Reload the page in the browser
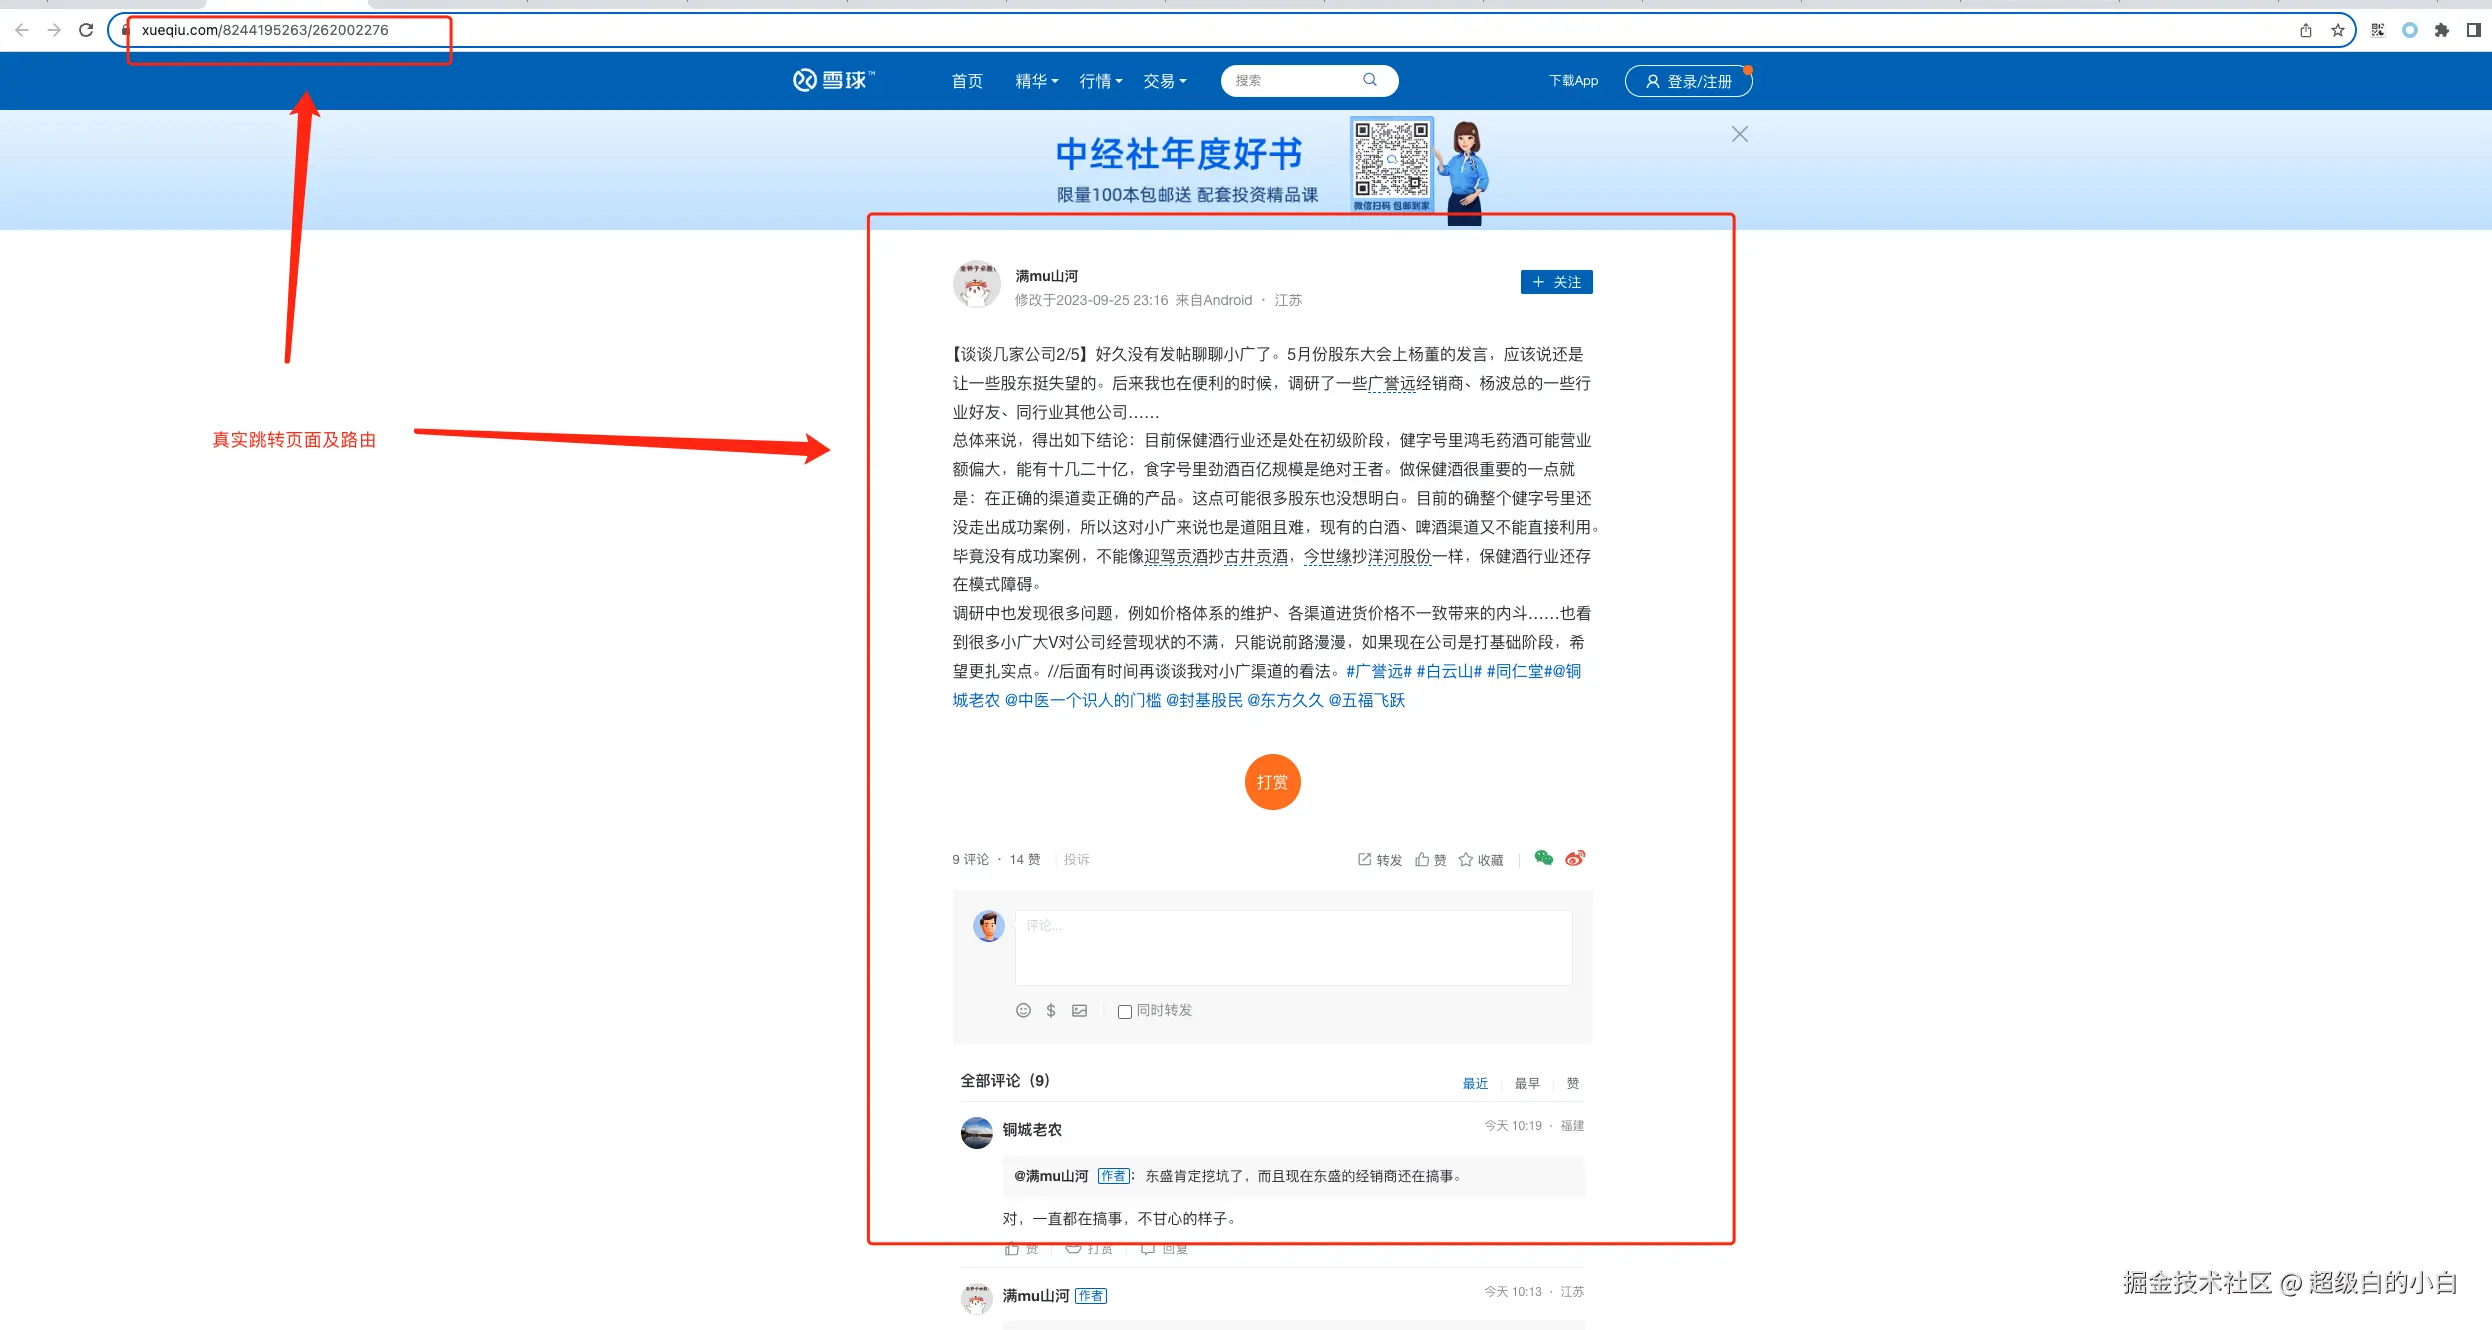The image size is (2492, 1330). (x=86, y=30)
